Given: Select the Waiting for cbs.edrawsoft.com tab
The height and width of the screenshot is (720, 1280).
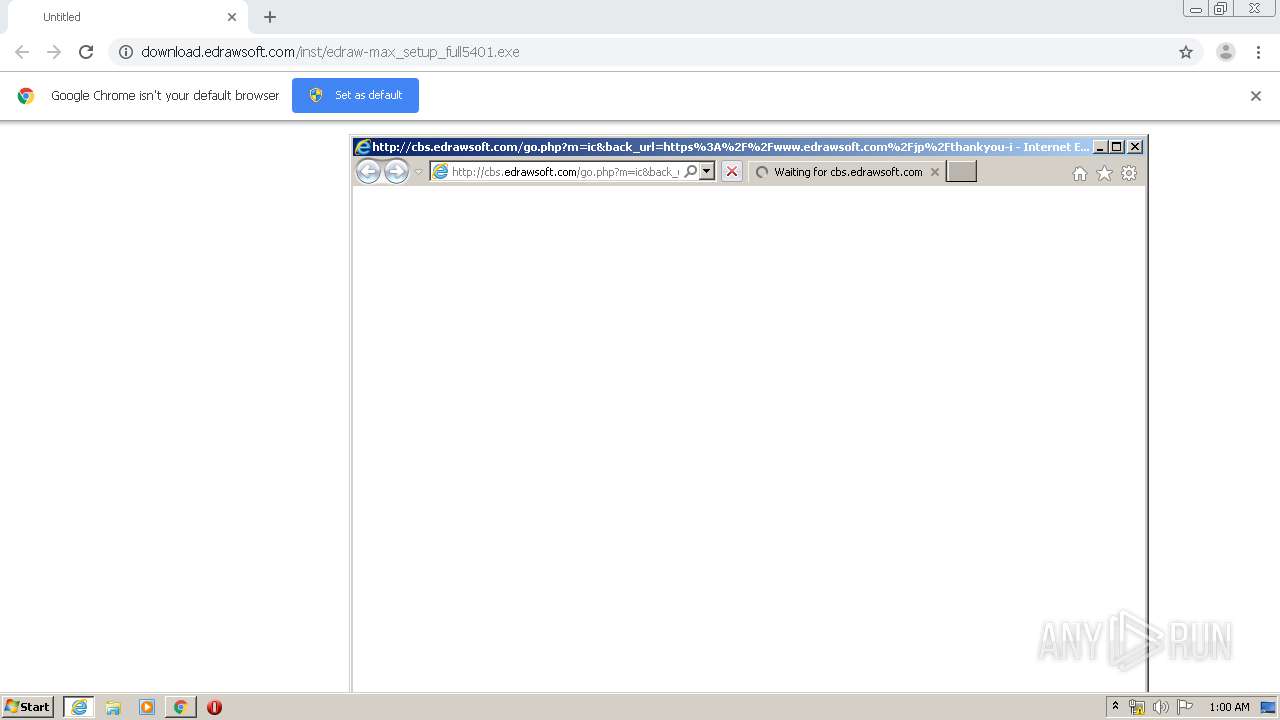Looking at the screenshot, I should pos(847,172).
